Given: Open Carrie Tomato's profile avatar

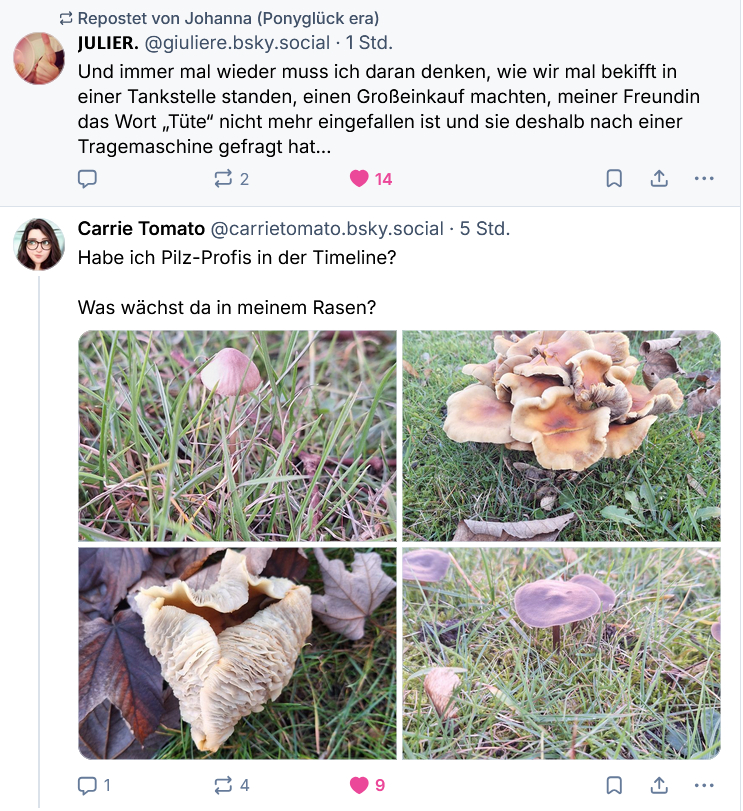Looking at the screenshot, I should (39, 243).
